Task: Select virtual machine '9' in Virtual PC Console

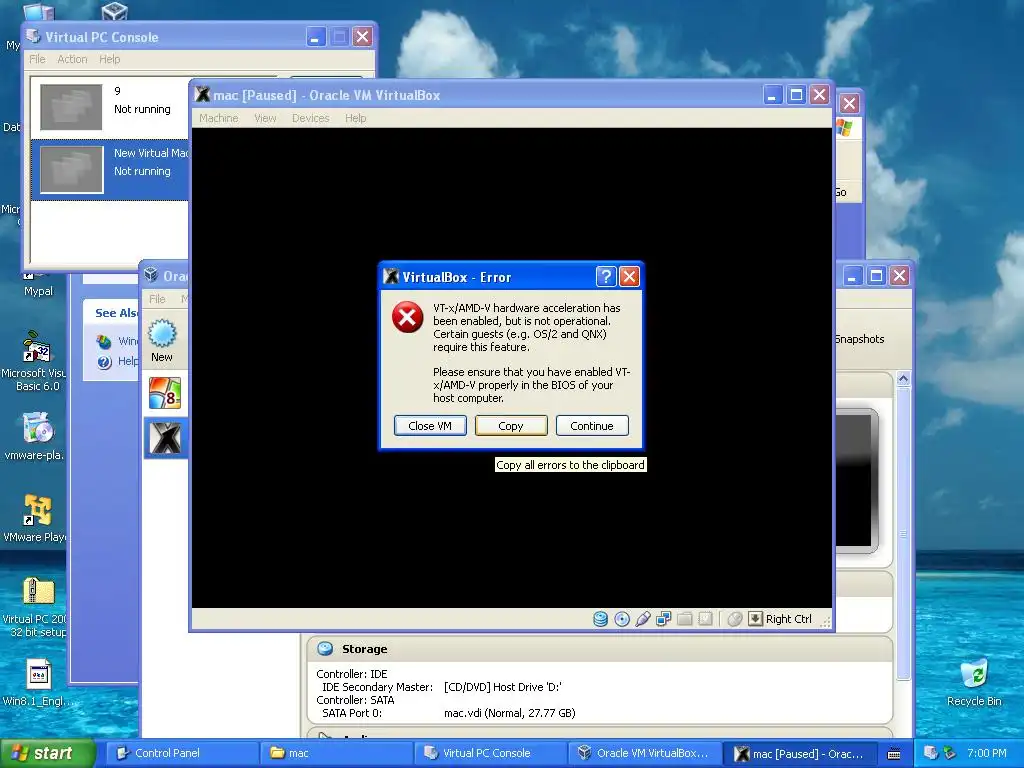Action: point(110,106)
